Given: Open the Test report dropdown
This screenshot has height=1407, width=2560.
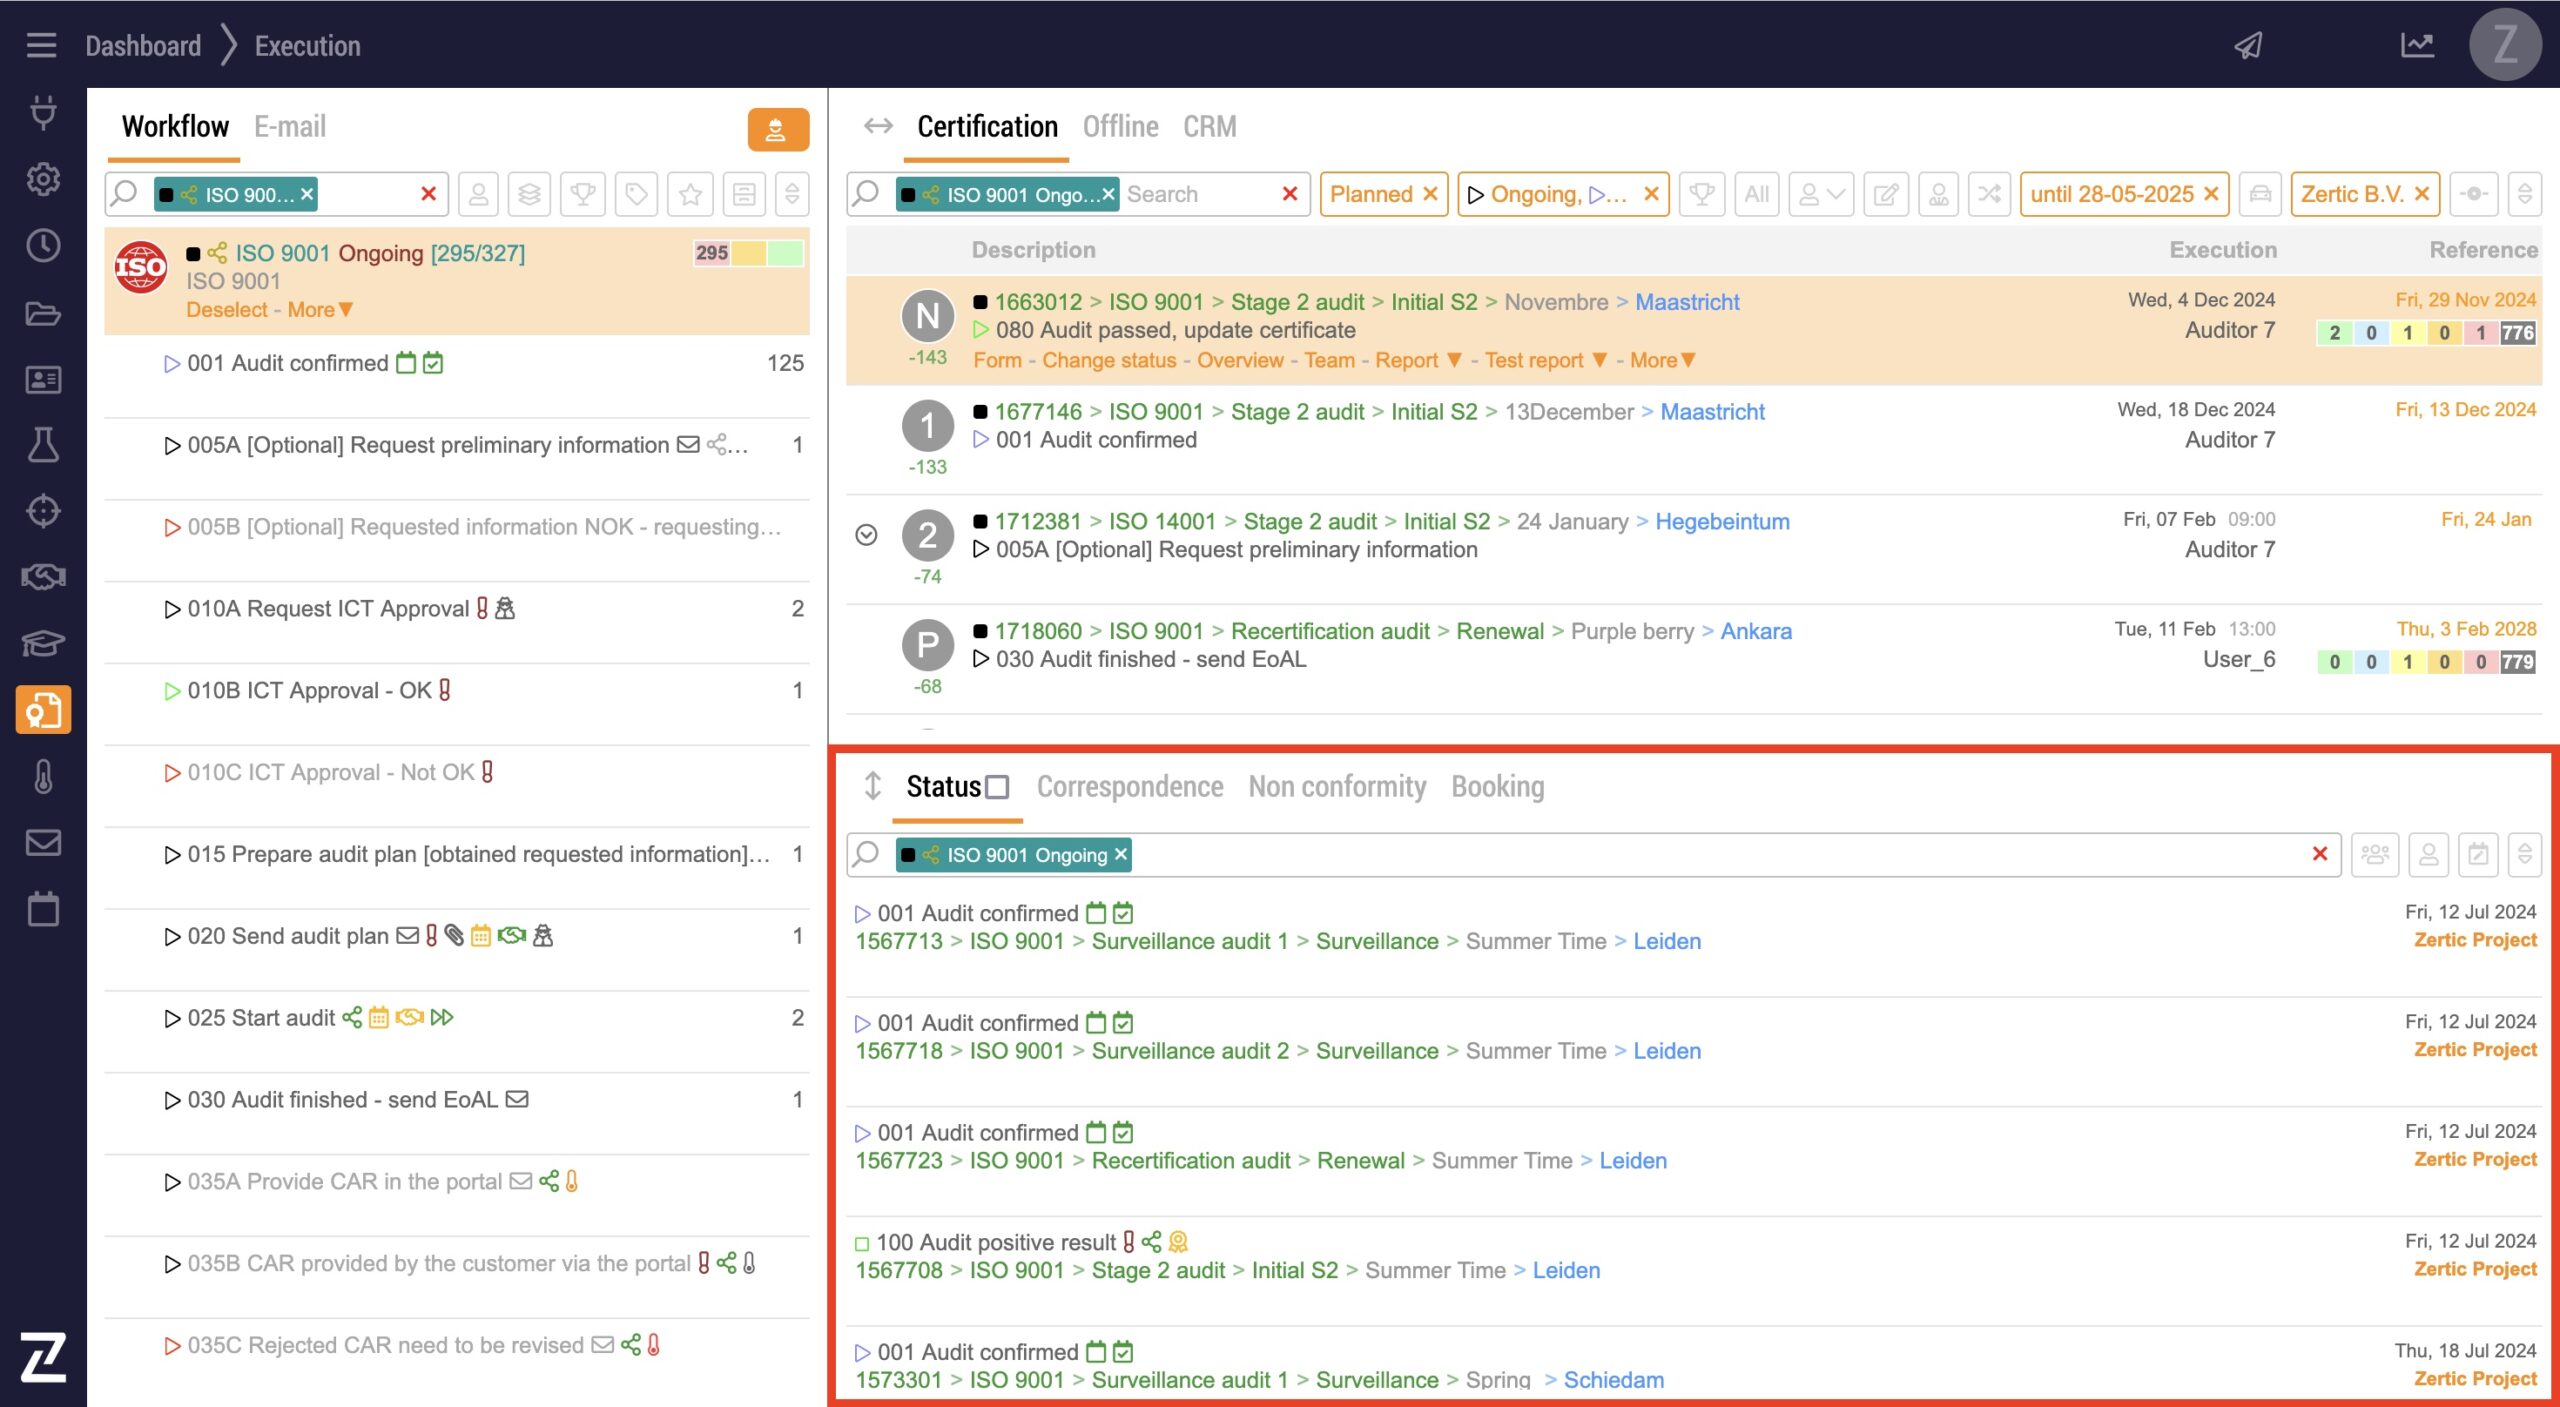Looking at the screenshot, I should pos(1545,360).
